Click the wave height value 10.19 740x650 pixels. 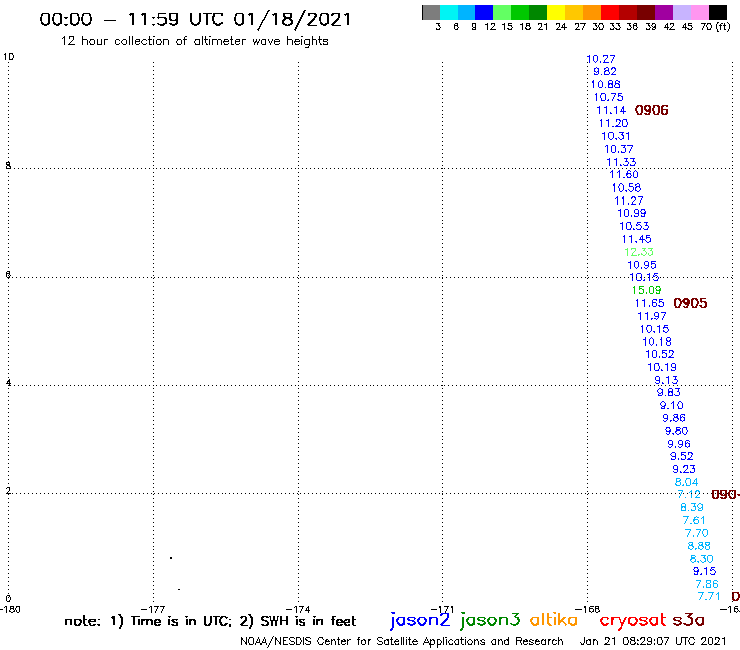pos(662,367)
